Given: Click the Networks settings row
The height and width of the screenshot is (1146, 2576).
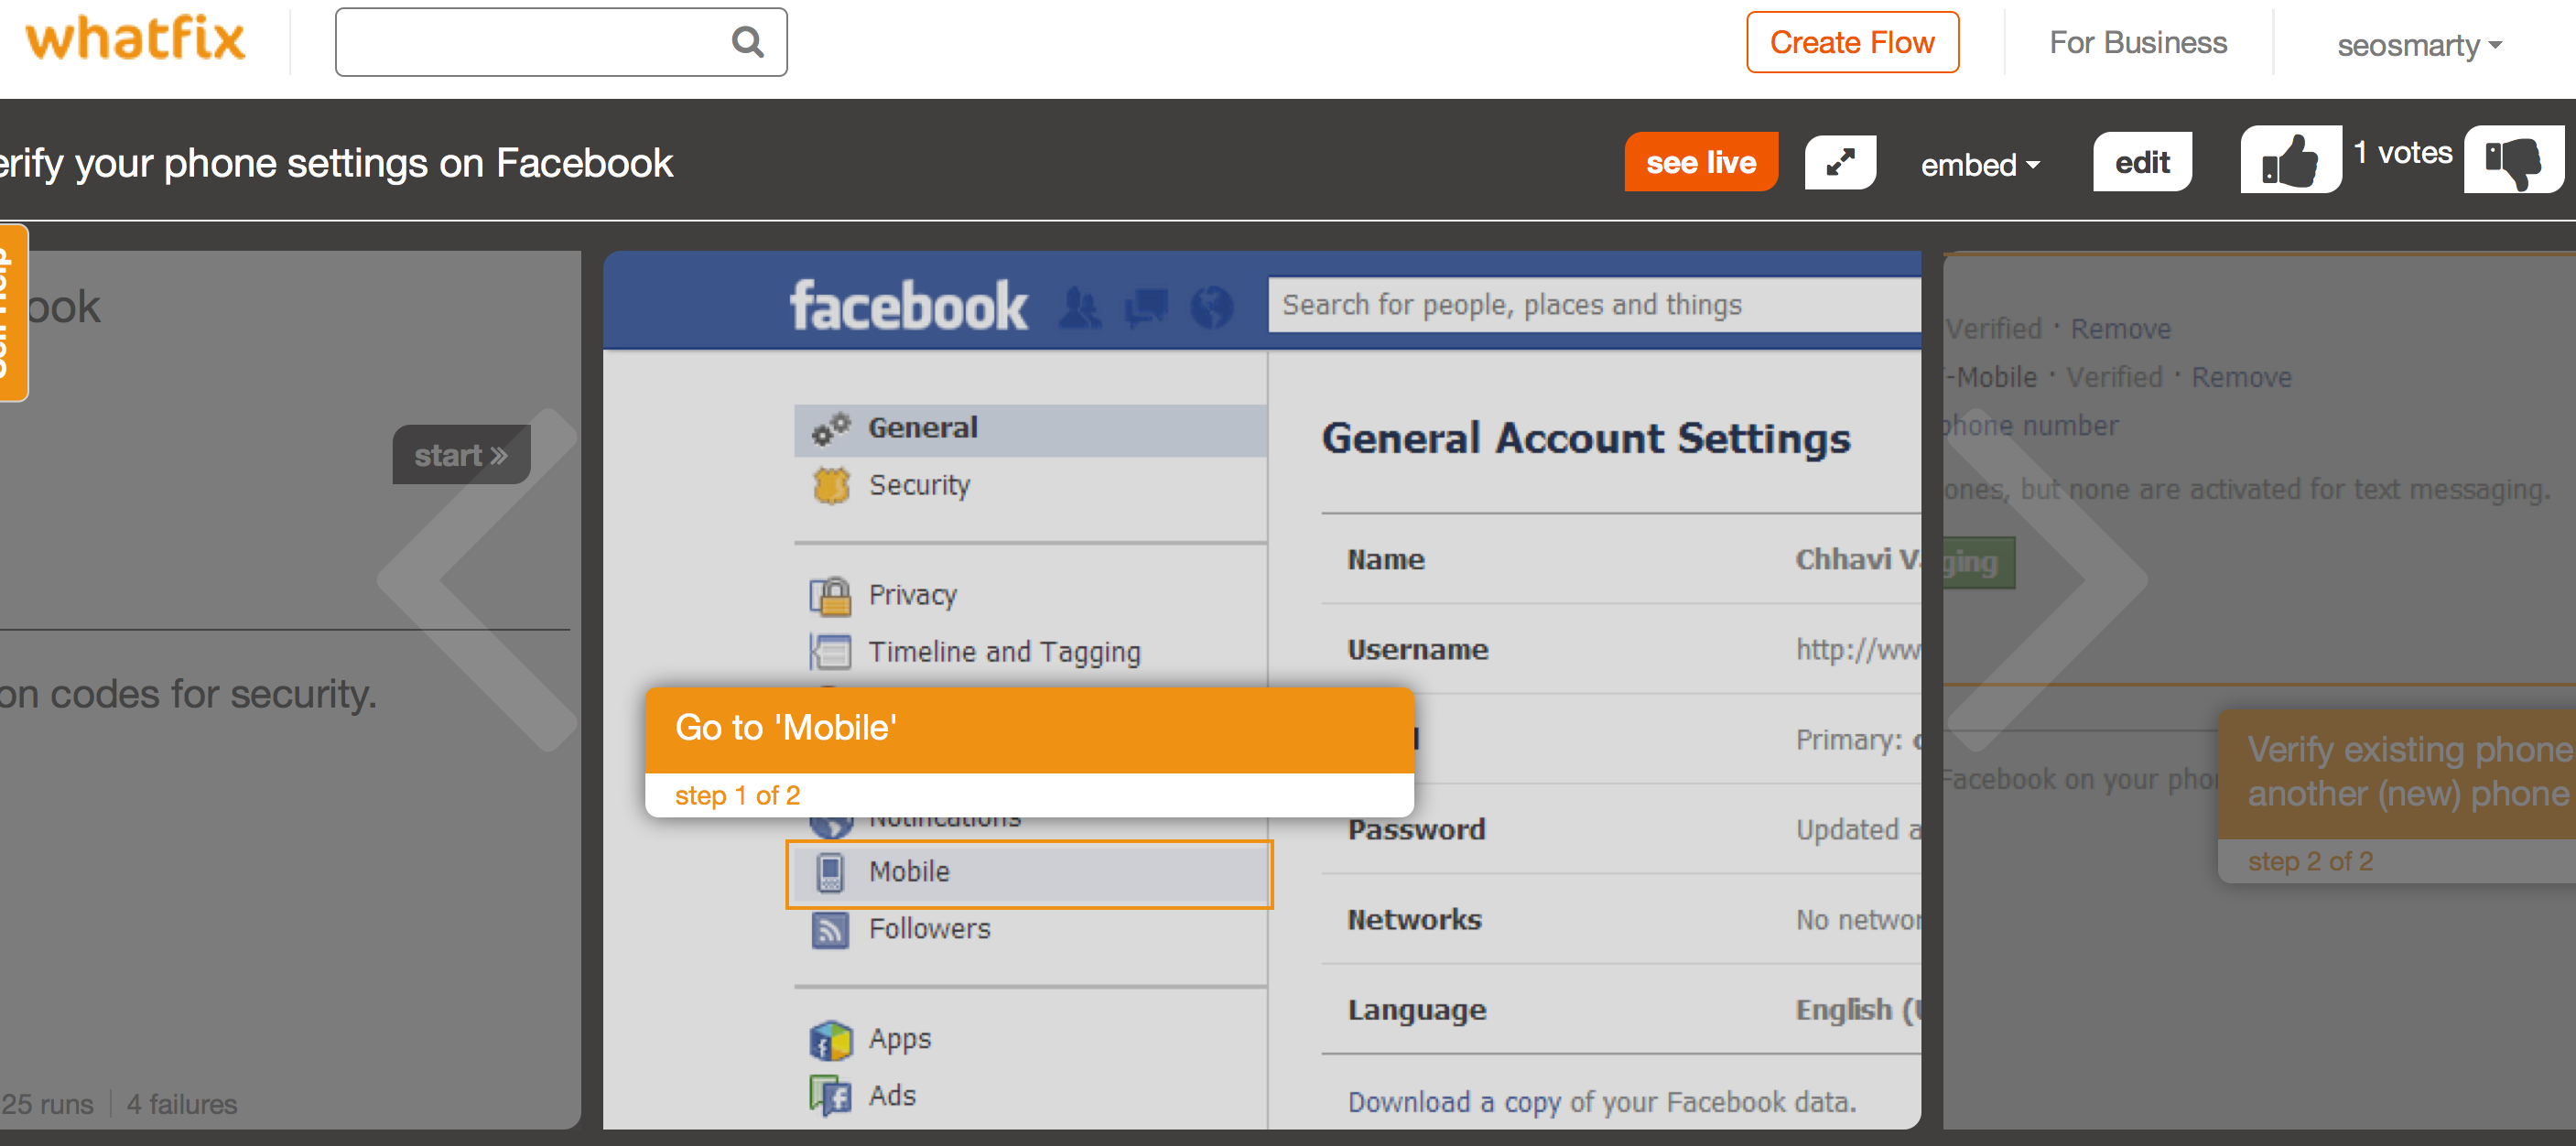Looking at the screenshot, I should tap(1621, 920).
